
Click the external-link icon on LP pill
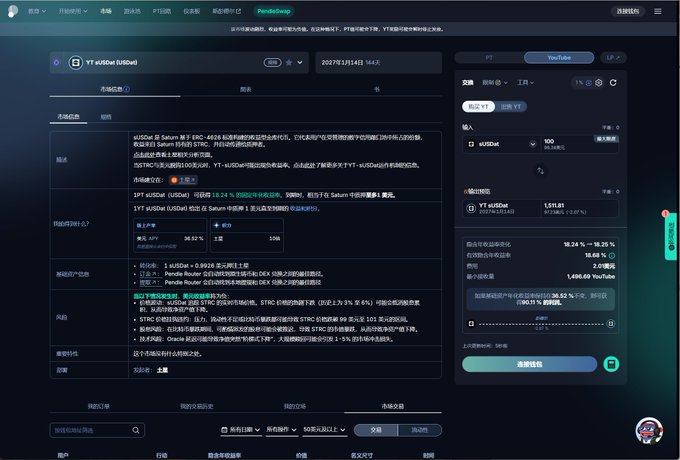(618, 58)
